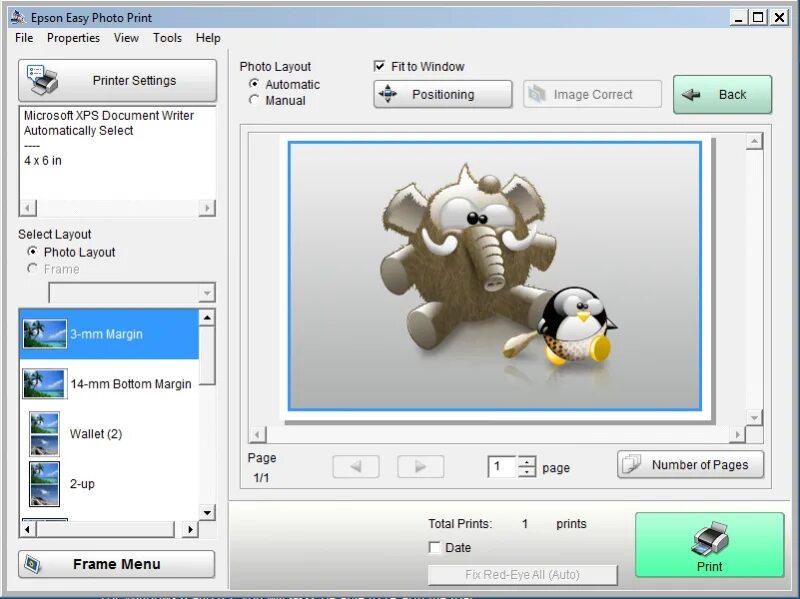This screenshot has width=800, height=599.
Task: Open the Frame Menu
Action: coord(116,564)
